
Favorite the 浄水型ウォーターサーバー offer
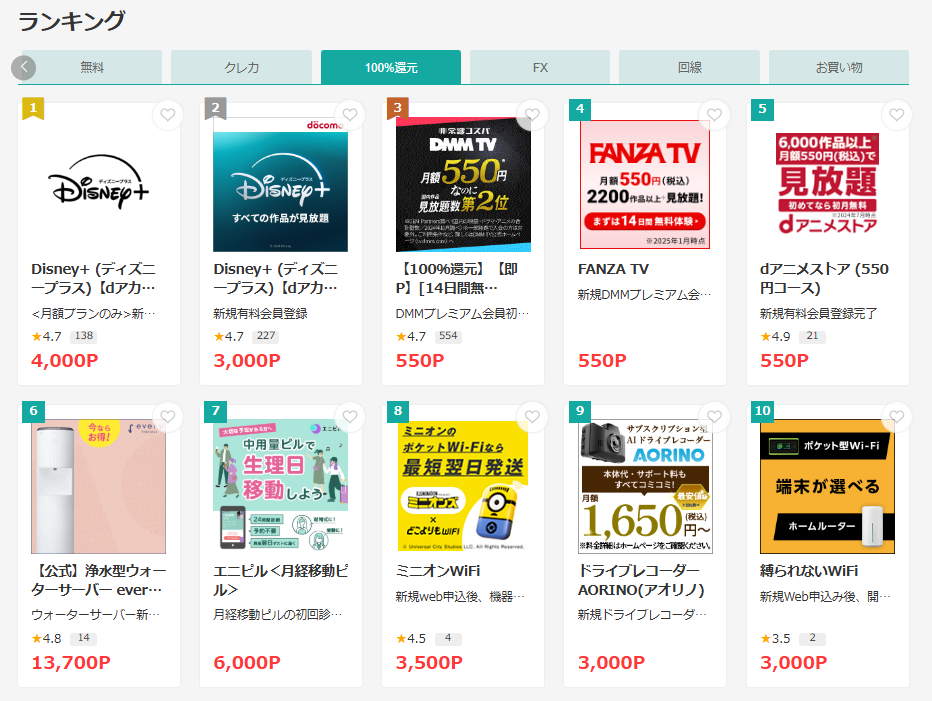point(168,416)
